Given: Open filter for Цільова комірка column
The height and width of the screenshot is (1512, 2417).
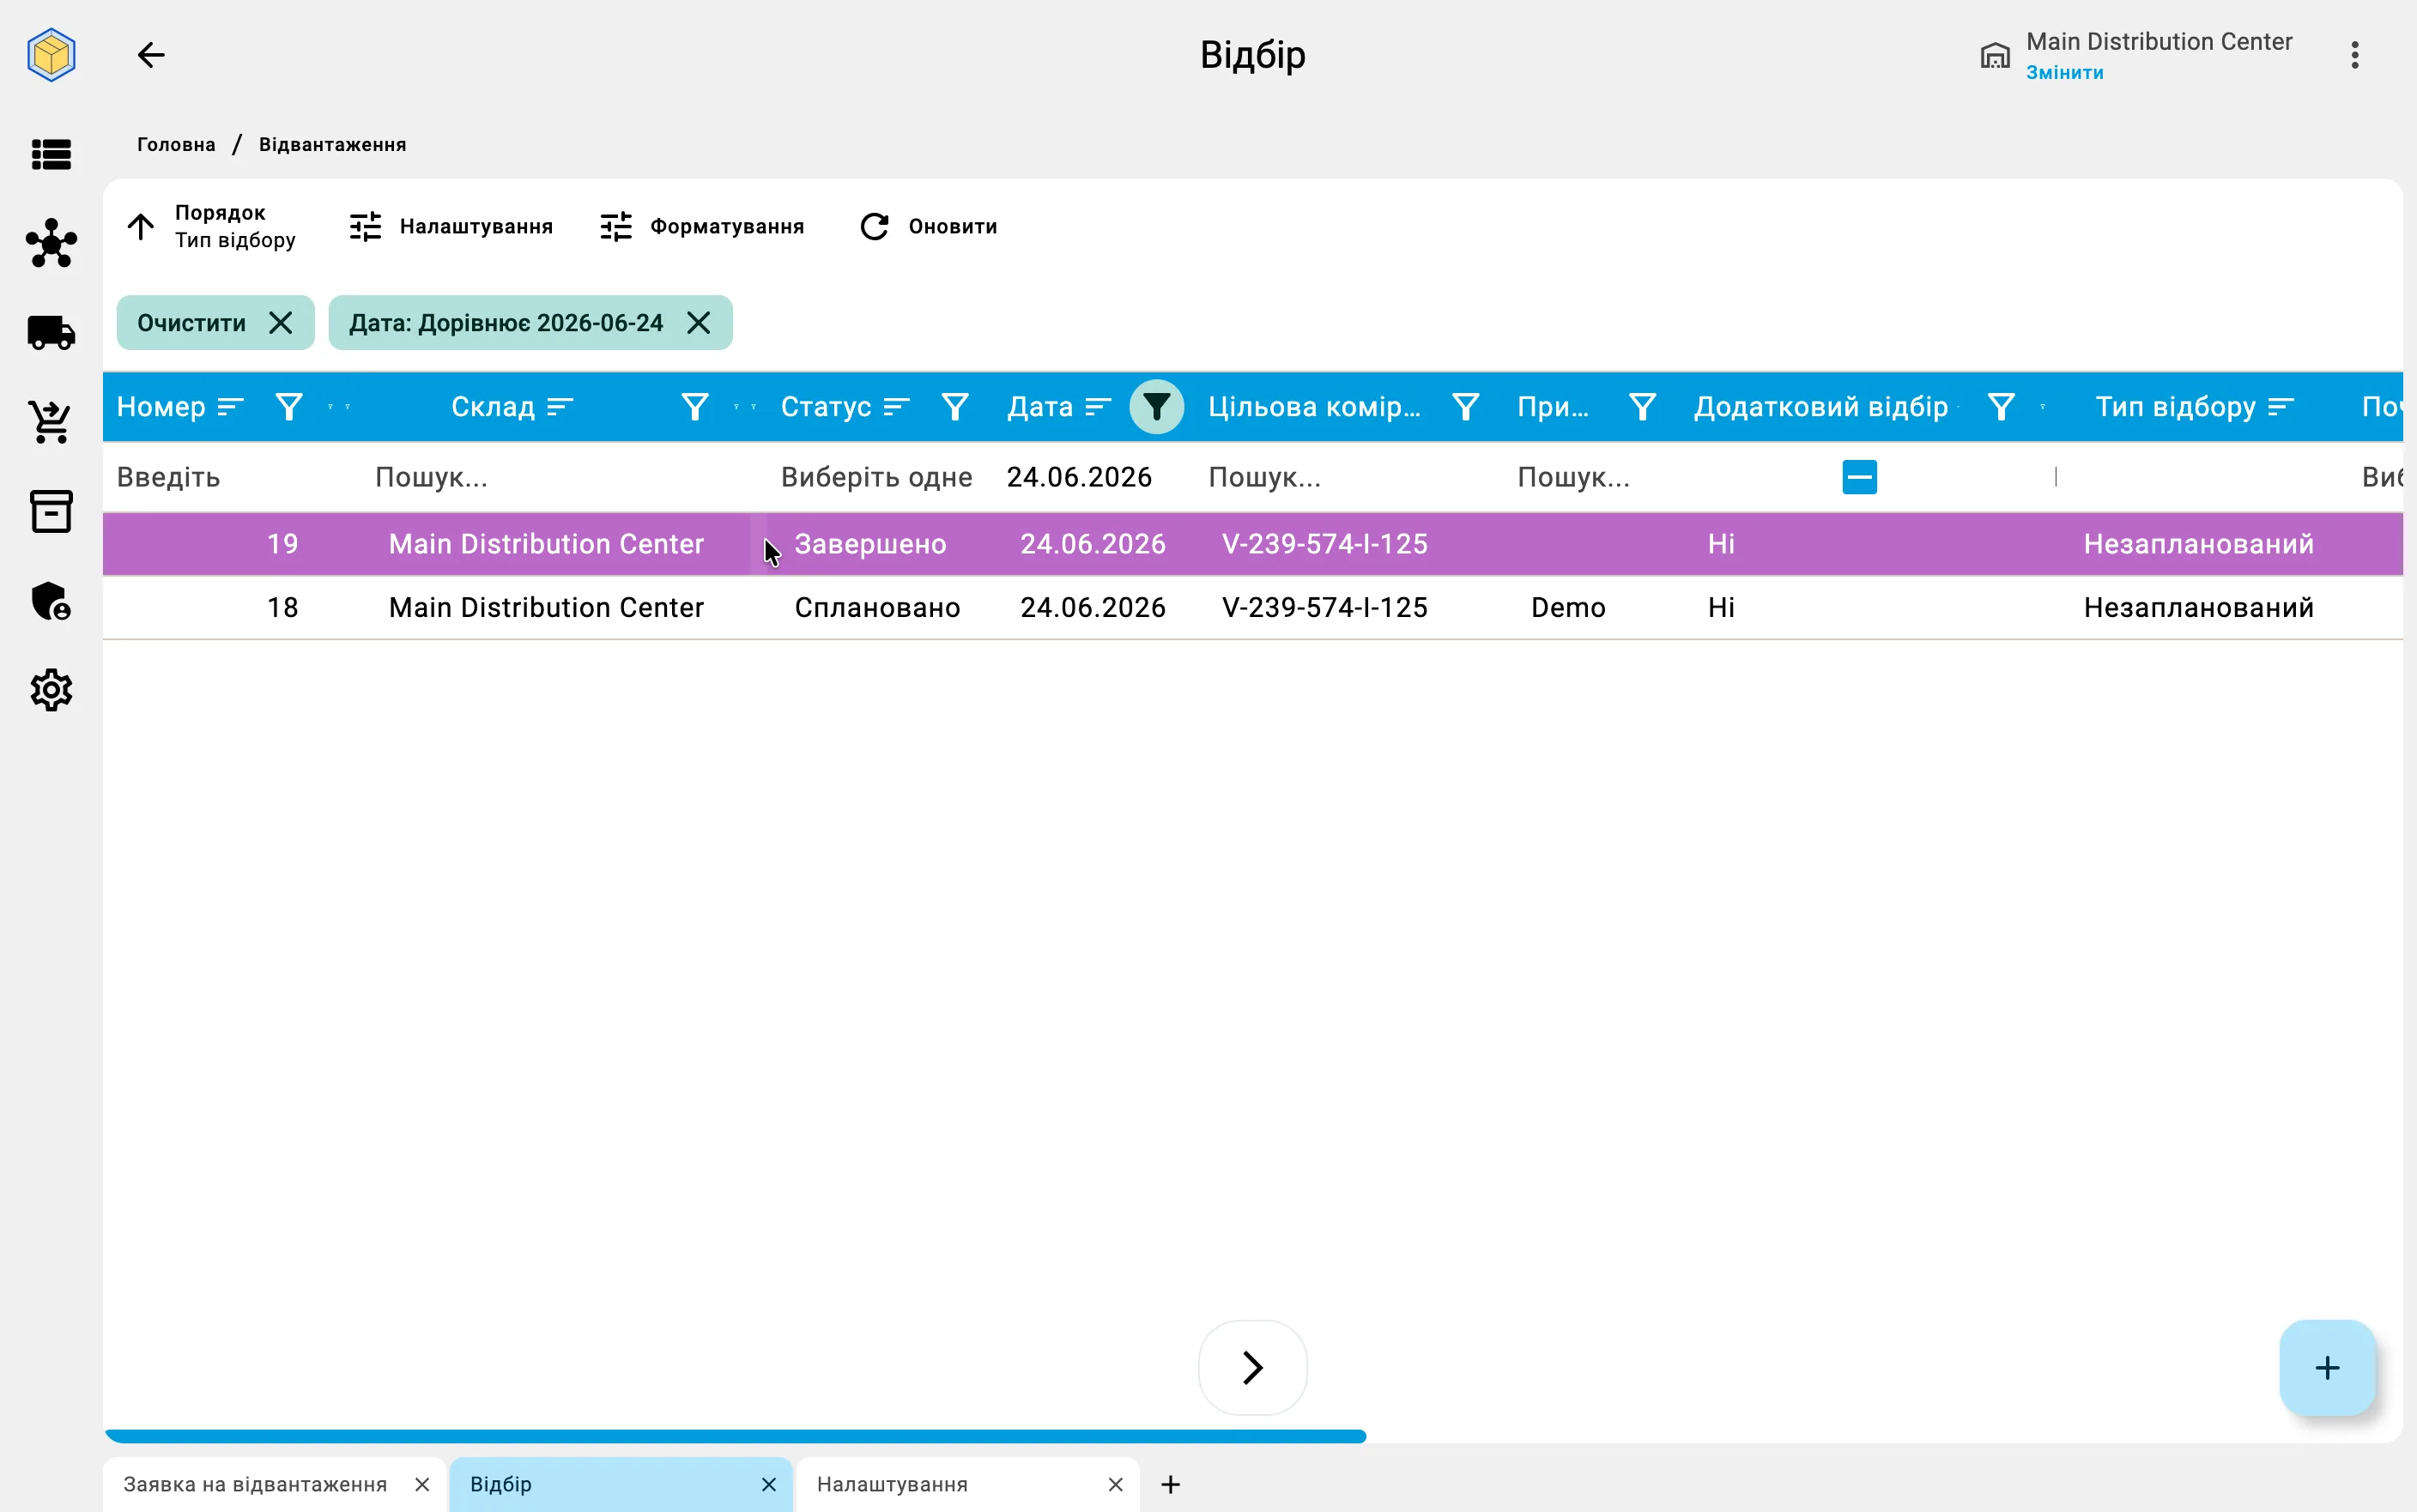Looking at the screenshot, I should pos(1466,407).
